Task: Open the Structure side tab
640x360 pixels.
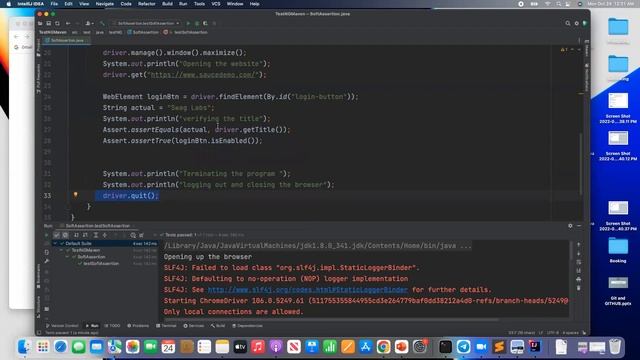Action: click(39, 307)
